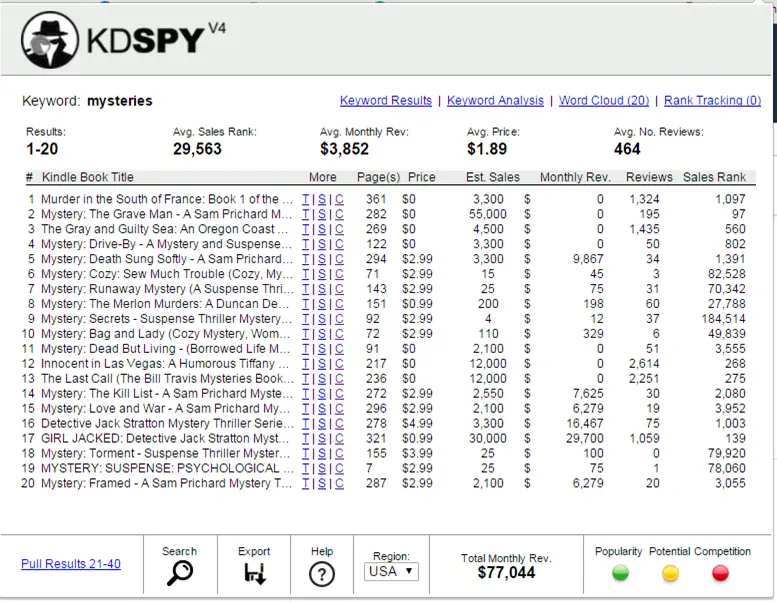Sort by Page(s) column header
The width and height of the screenshot is (777, 603).
(x=378, y=177)
